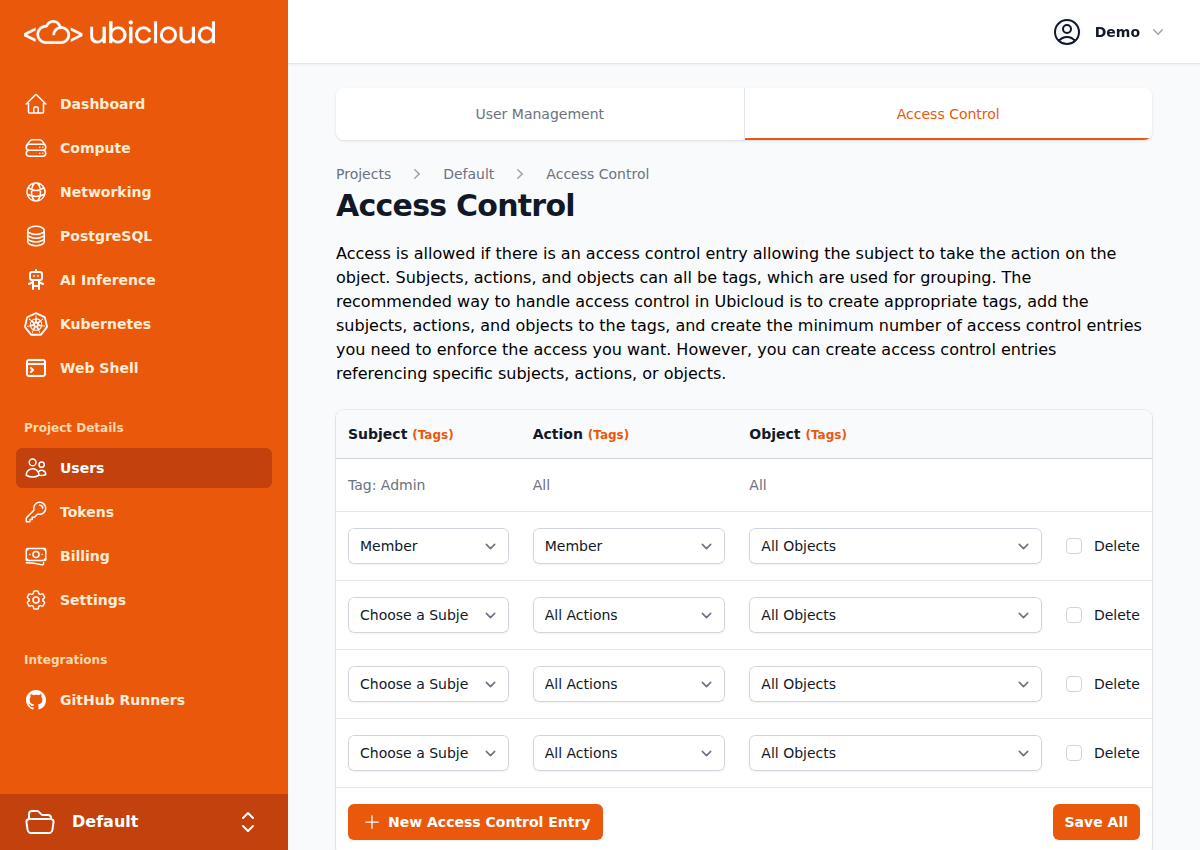Open GitHub Runners in the sidebar

[x=144, y=700]
